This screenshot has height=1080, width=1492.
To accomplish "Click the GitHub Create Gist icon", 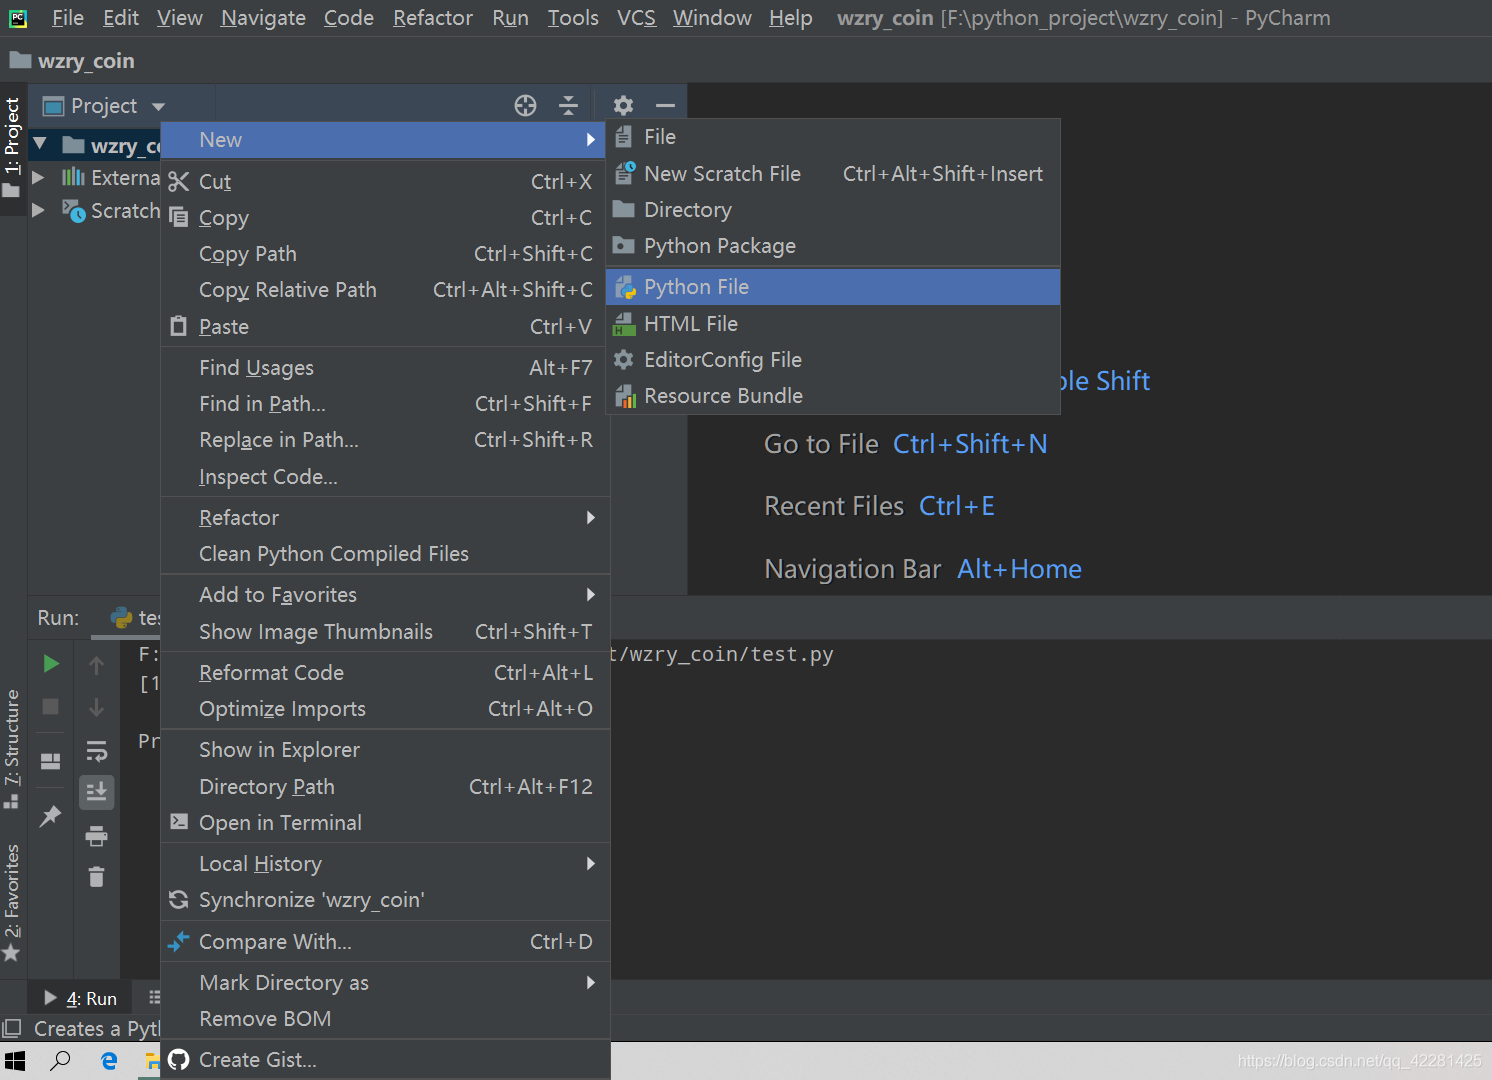I will pos(179,1059).
